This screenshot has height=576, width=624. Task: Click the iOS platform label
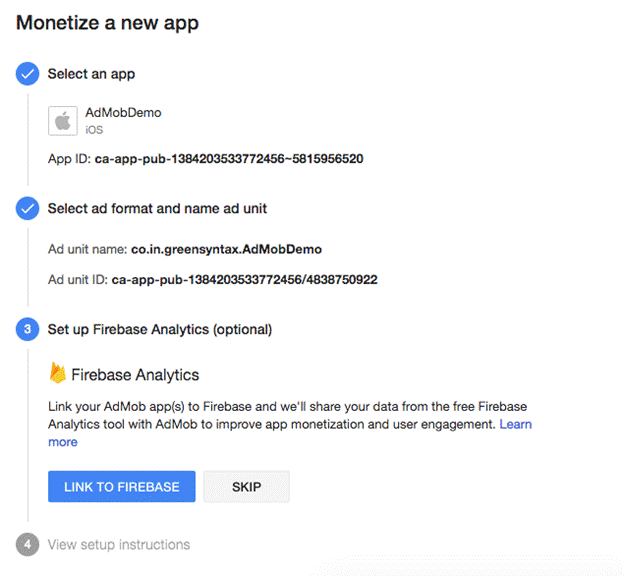(x=94, y=130)
